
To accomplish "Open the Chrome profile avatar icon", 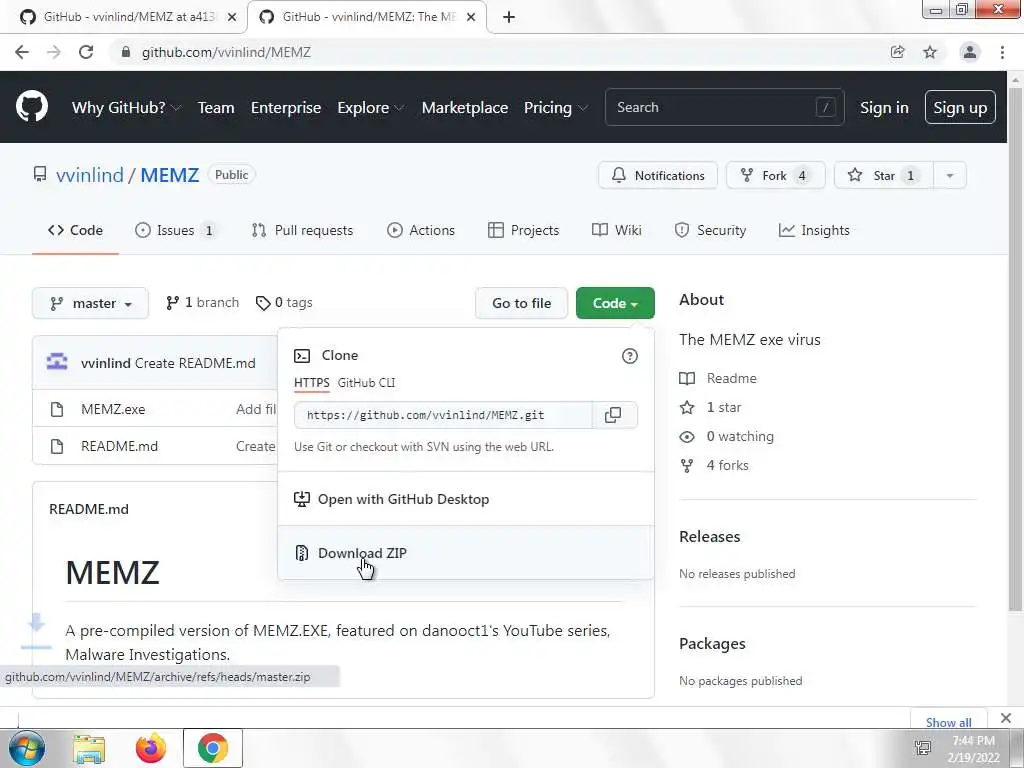I will (970, 52).
